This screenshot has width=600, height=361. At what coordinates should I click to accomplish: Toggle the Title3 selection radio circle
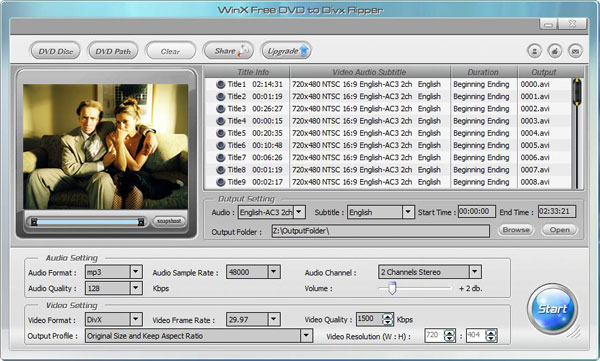click(220, 109)
